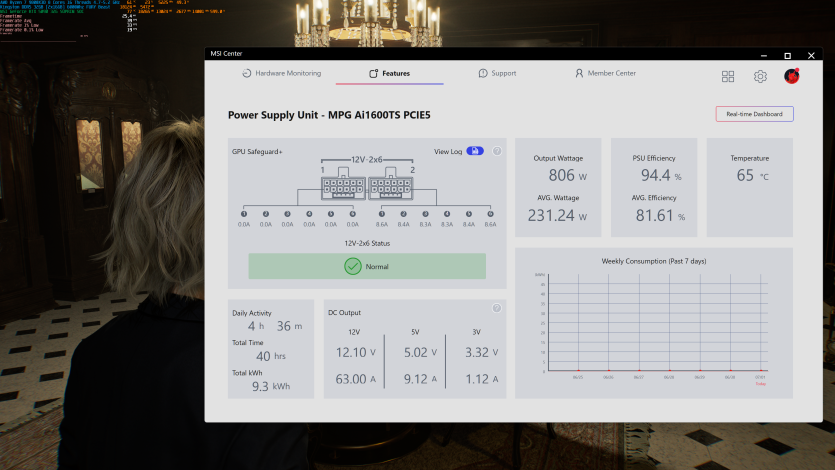Click the green Normal status checkmark
This screenshot has height=470, width=835.
(353, 266)
